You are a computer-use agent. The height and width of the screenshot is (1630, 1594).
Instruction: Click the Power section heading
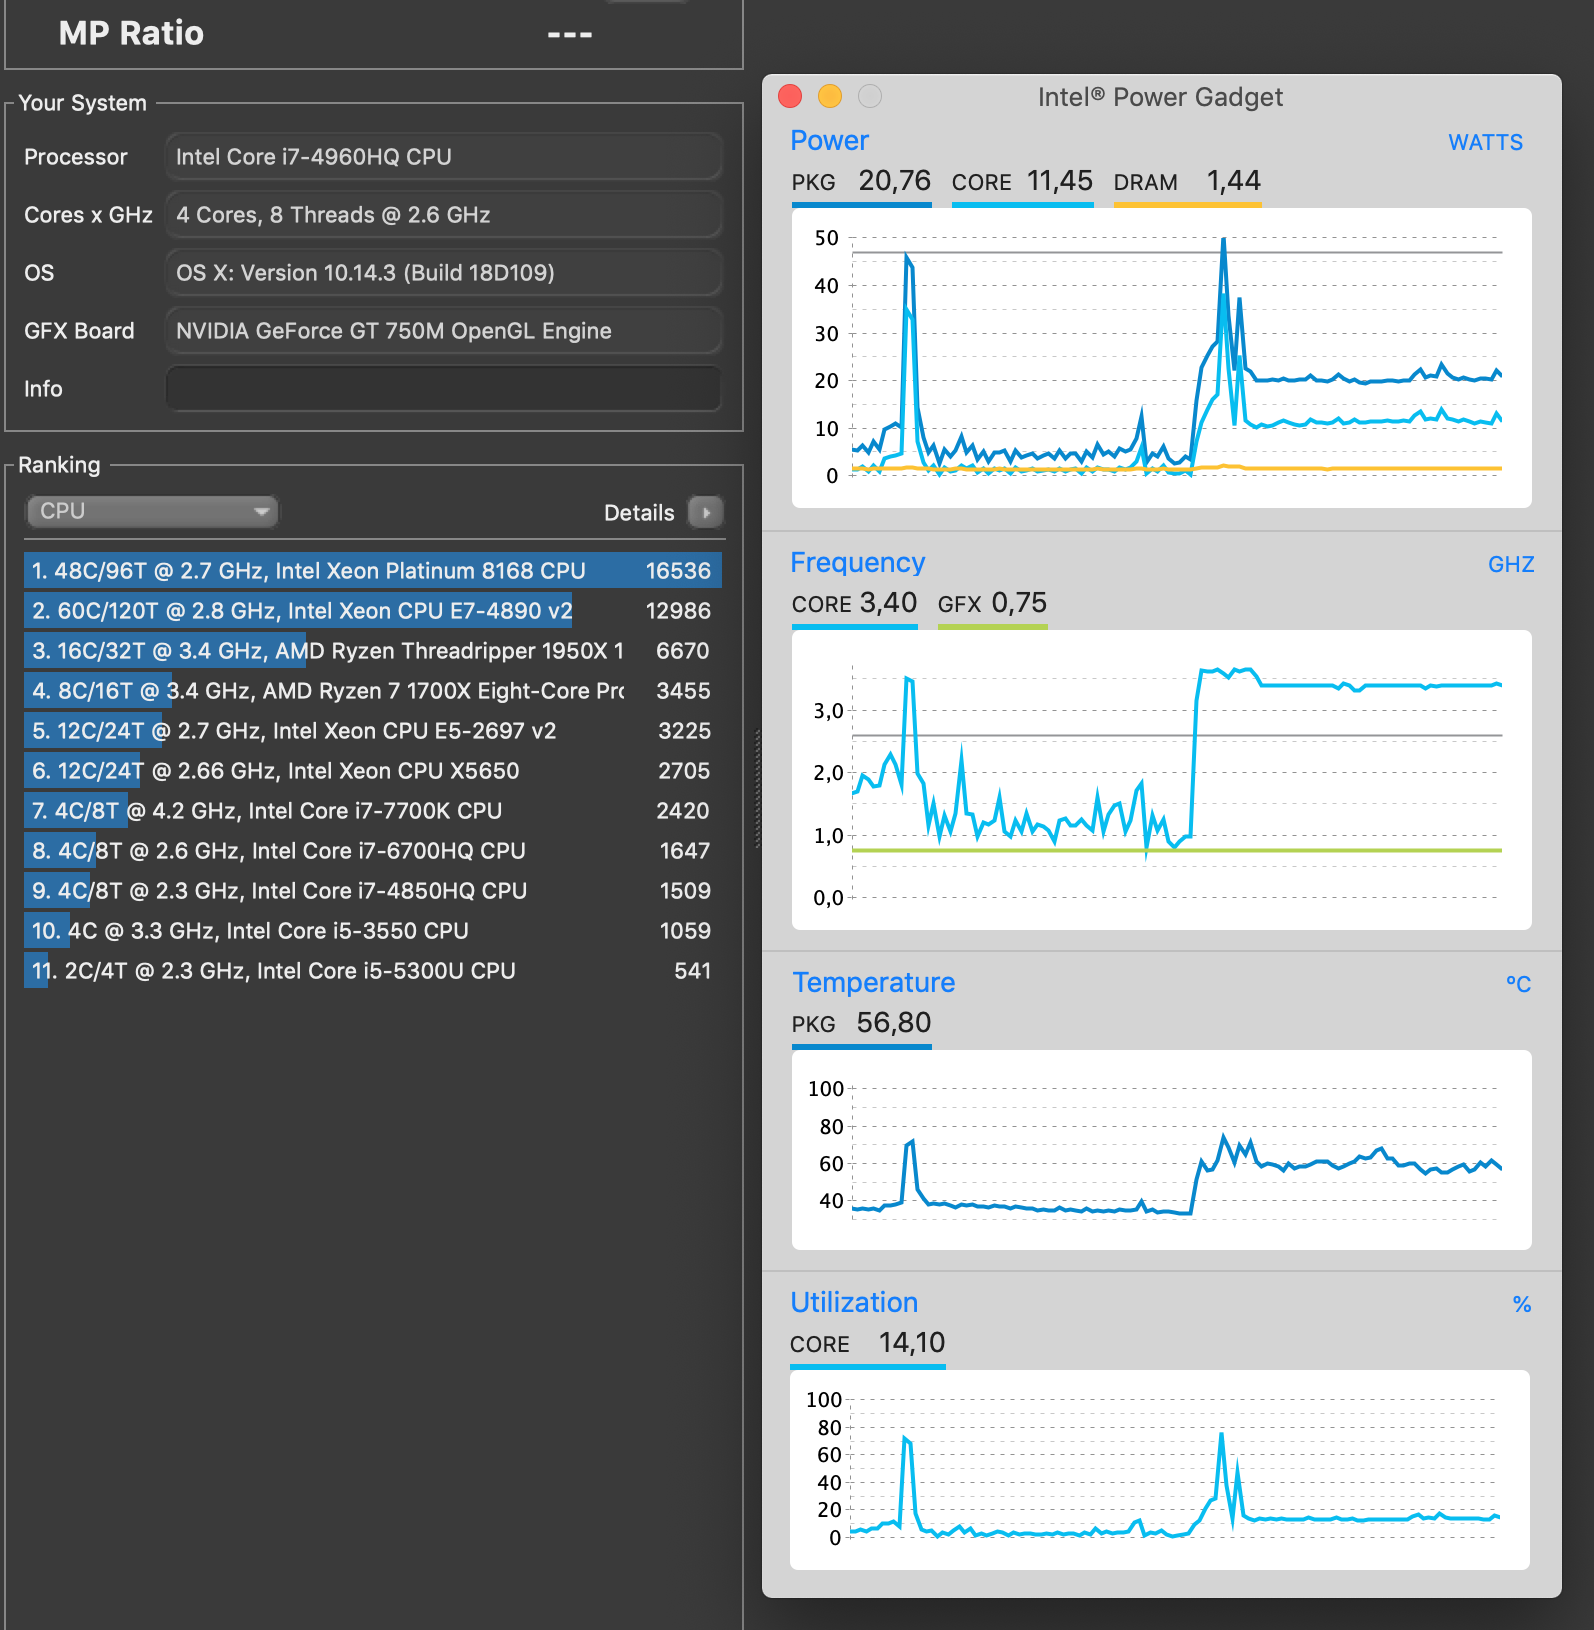[x=829, y=140]
